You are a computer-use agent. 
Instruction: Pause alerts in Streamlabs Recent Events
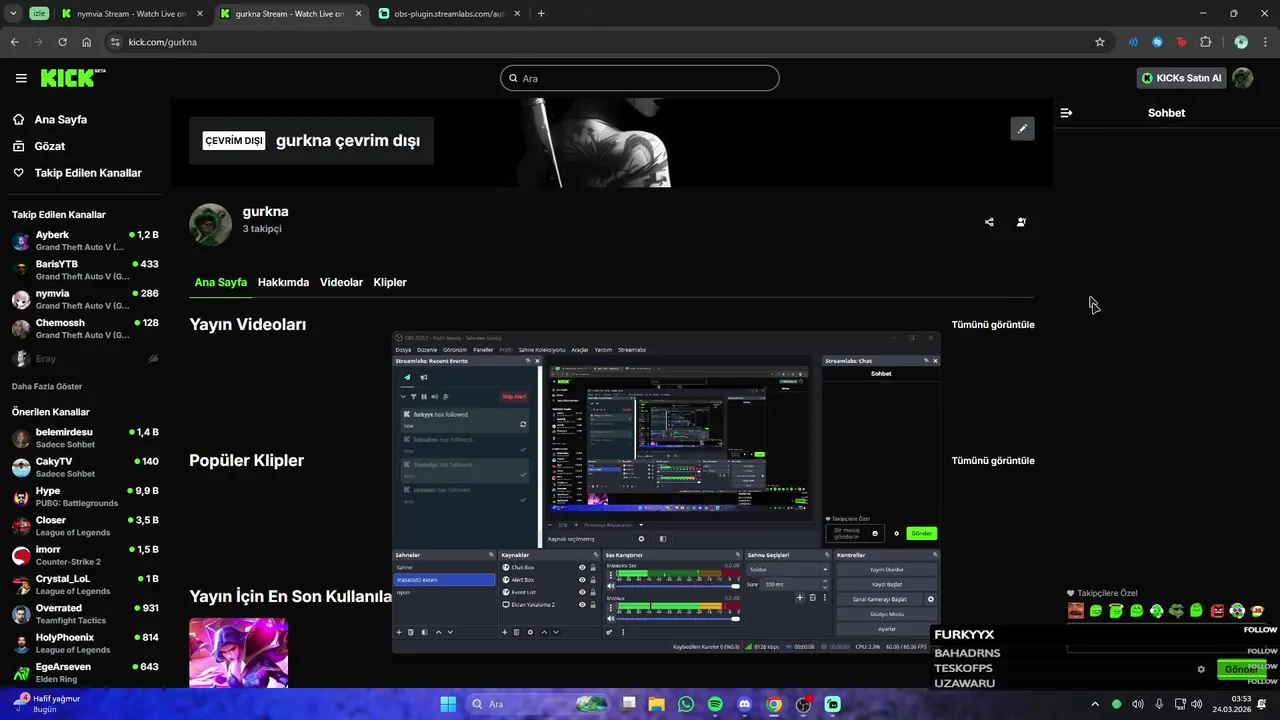point(424,397)
